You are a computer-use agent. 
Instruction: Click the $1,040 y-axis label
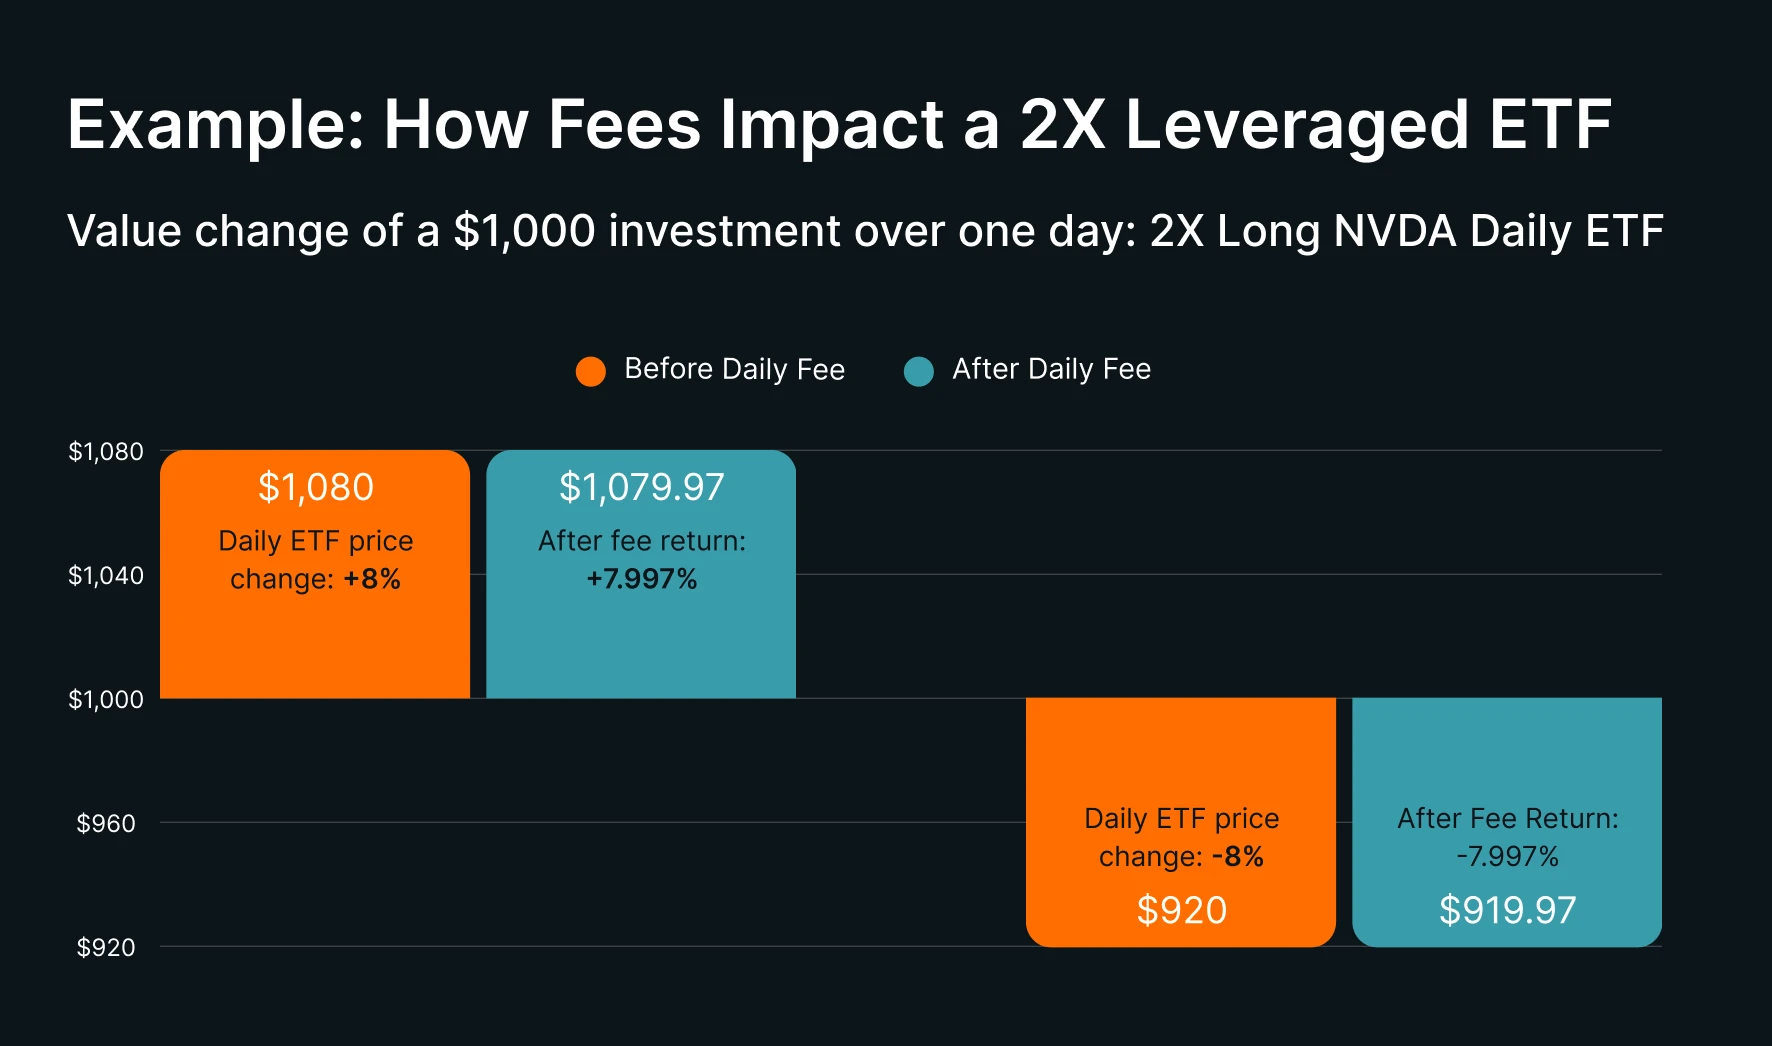106,576
